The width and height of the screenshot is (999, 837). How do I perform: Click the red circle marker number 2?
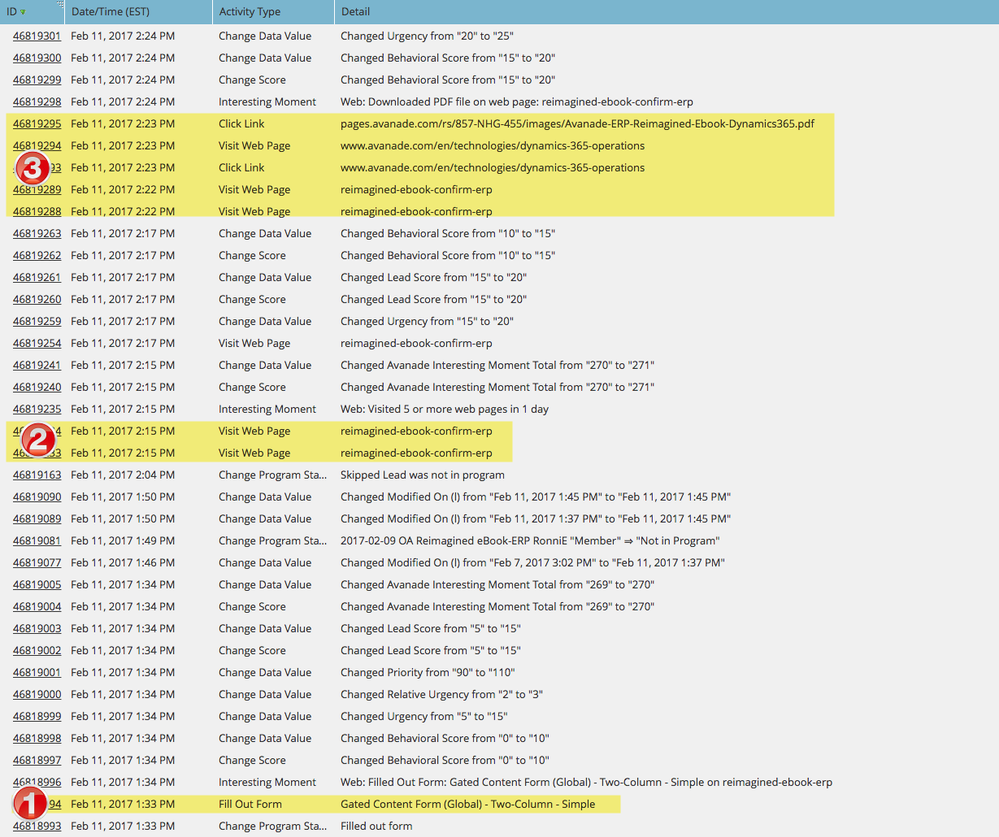(37, 439)
